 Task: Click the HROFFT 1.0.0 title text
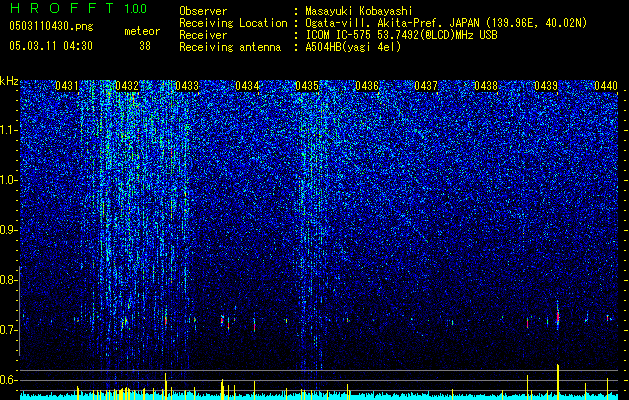(x=79, y=8)
